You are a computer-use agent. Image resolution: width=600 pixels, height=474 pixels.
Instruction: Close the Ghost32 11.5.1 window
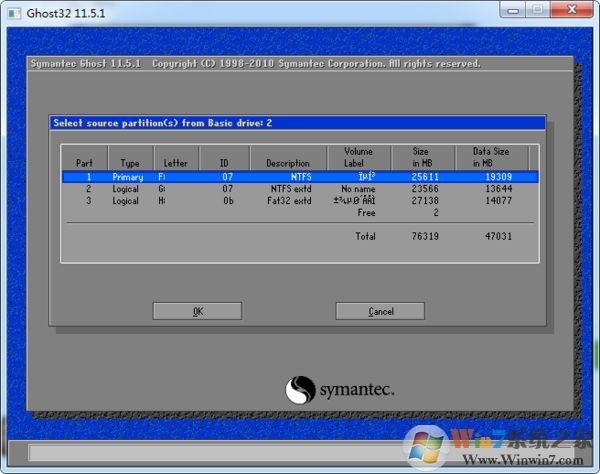pyautogui.click(x=571, y=9)
